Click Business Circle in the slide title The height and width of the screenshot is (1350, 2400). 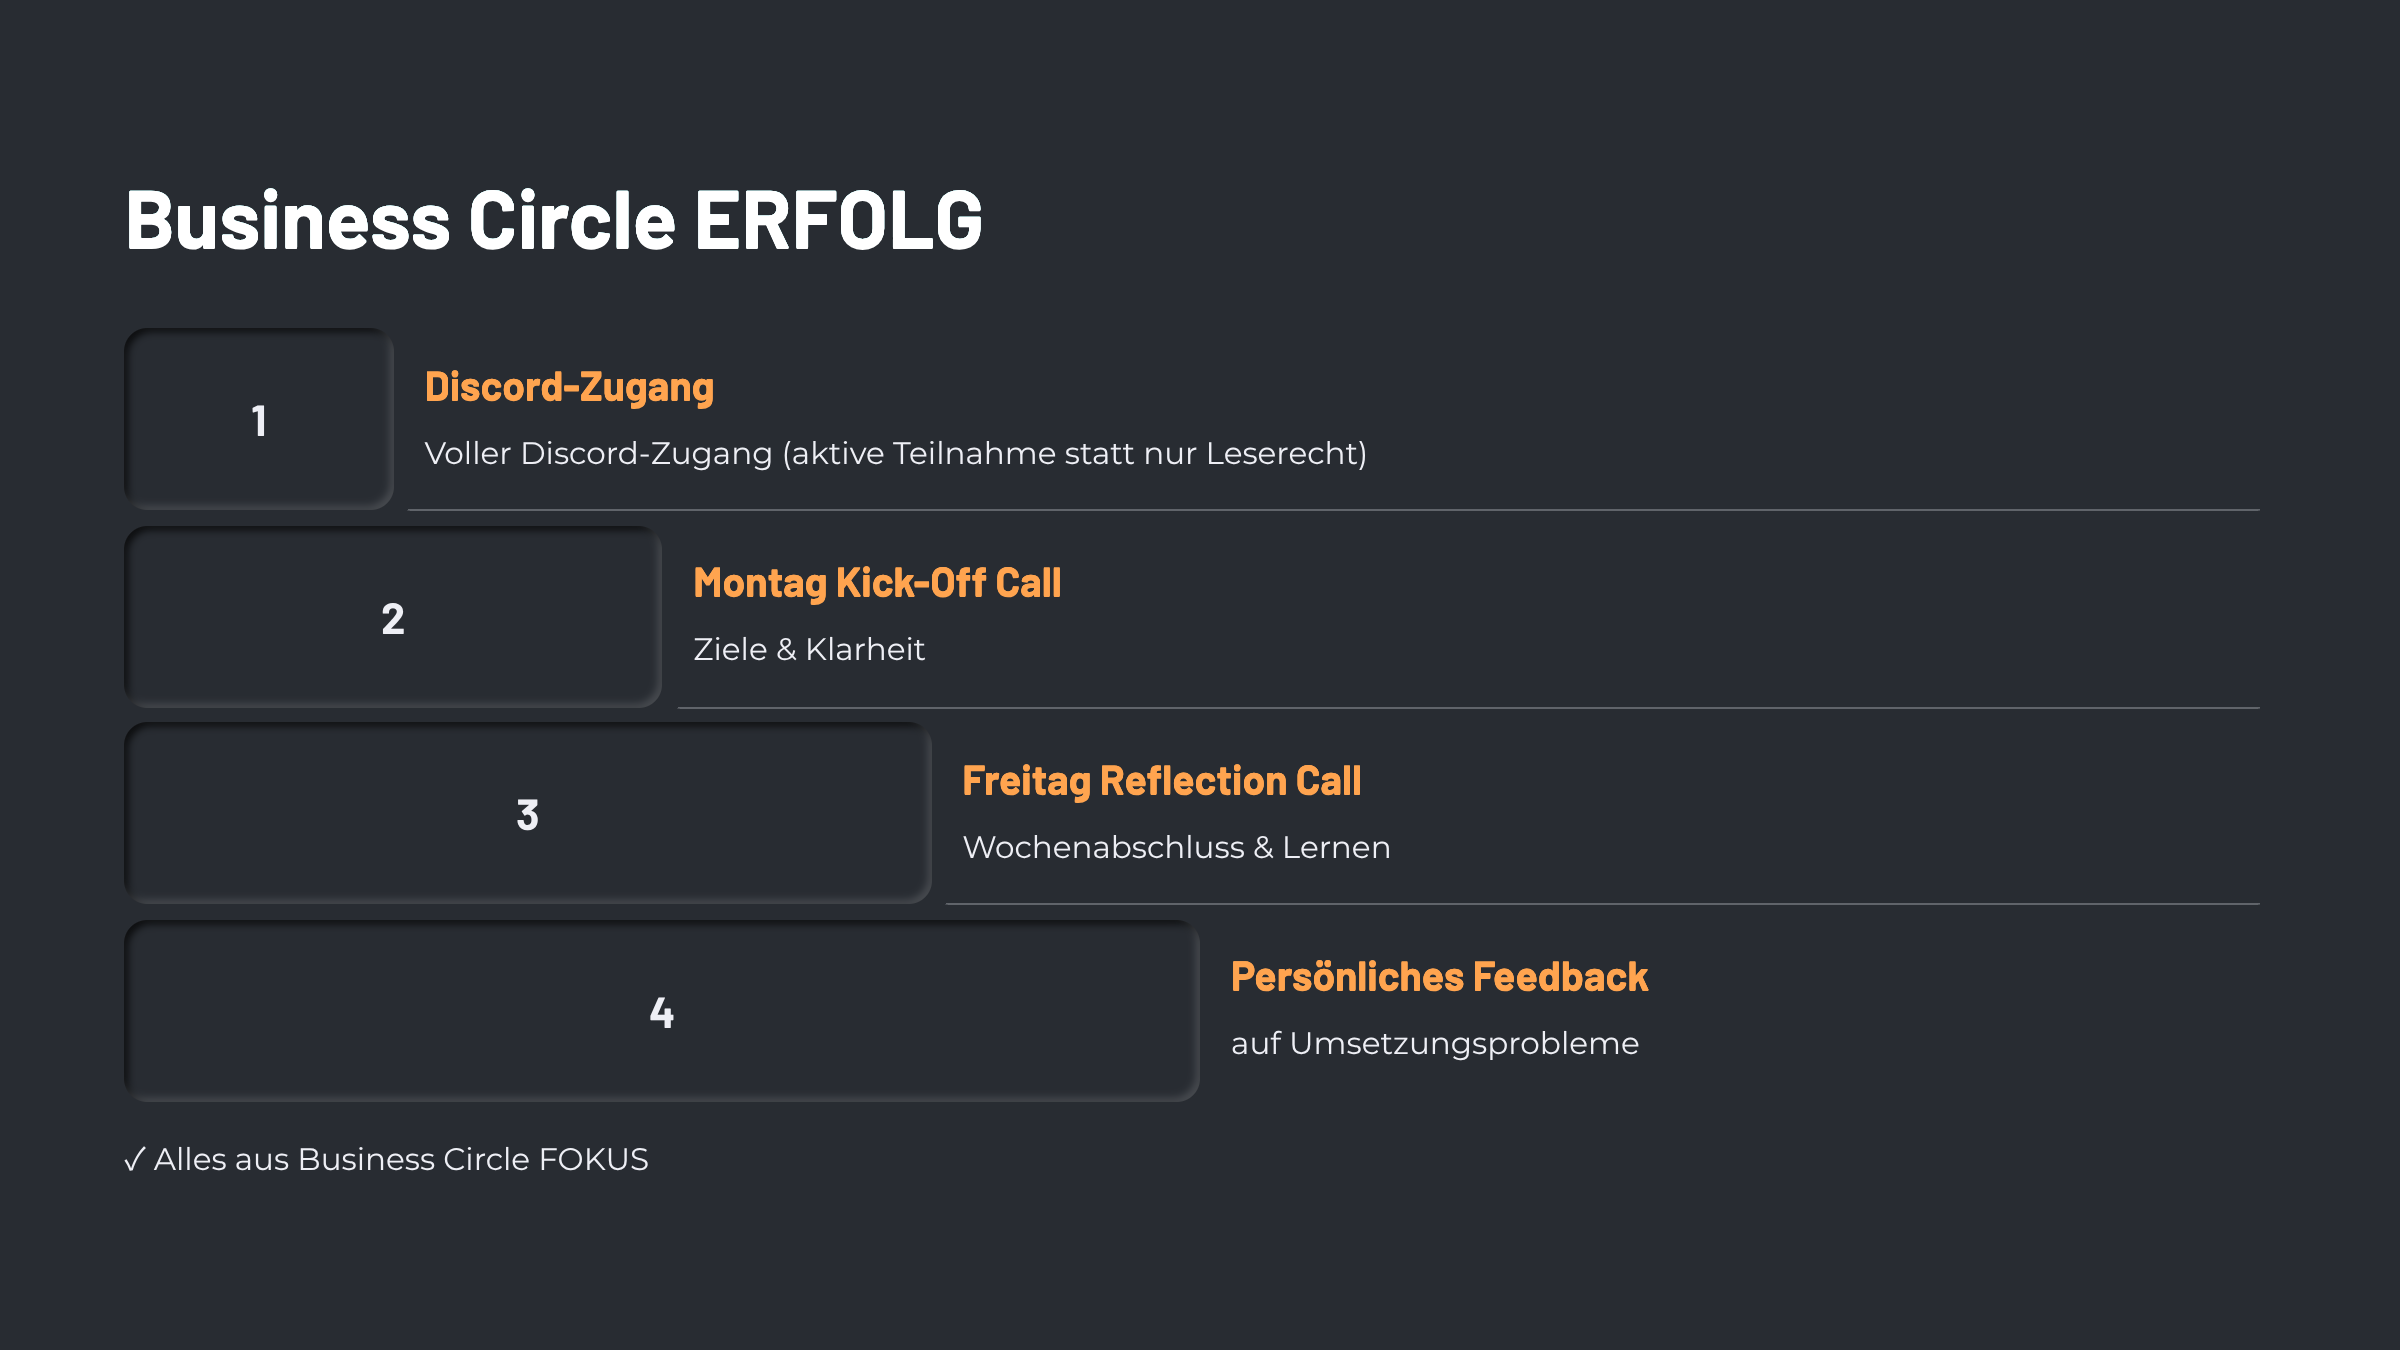click(400, 221)
